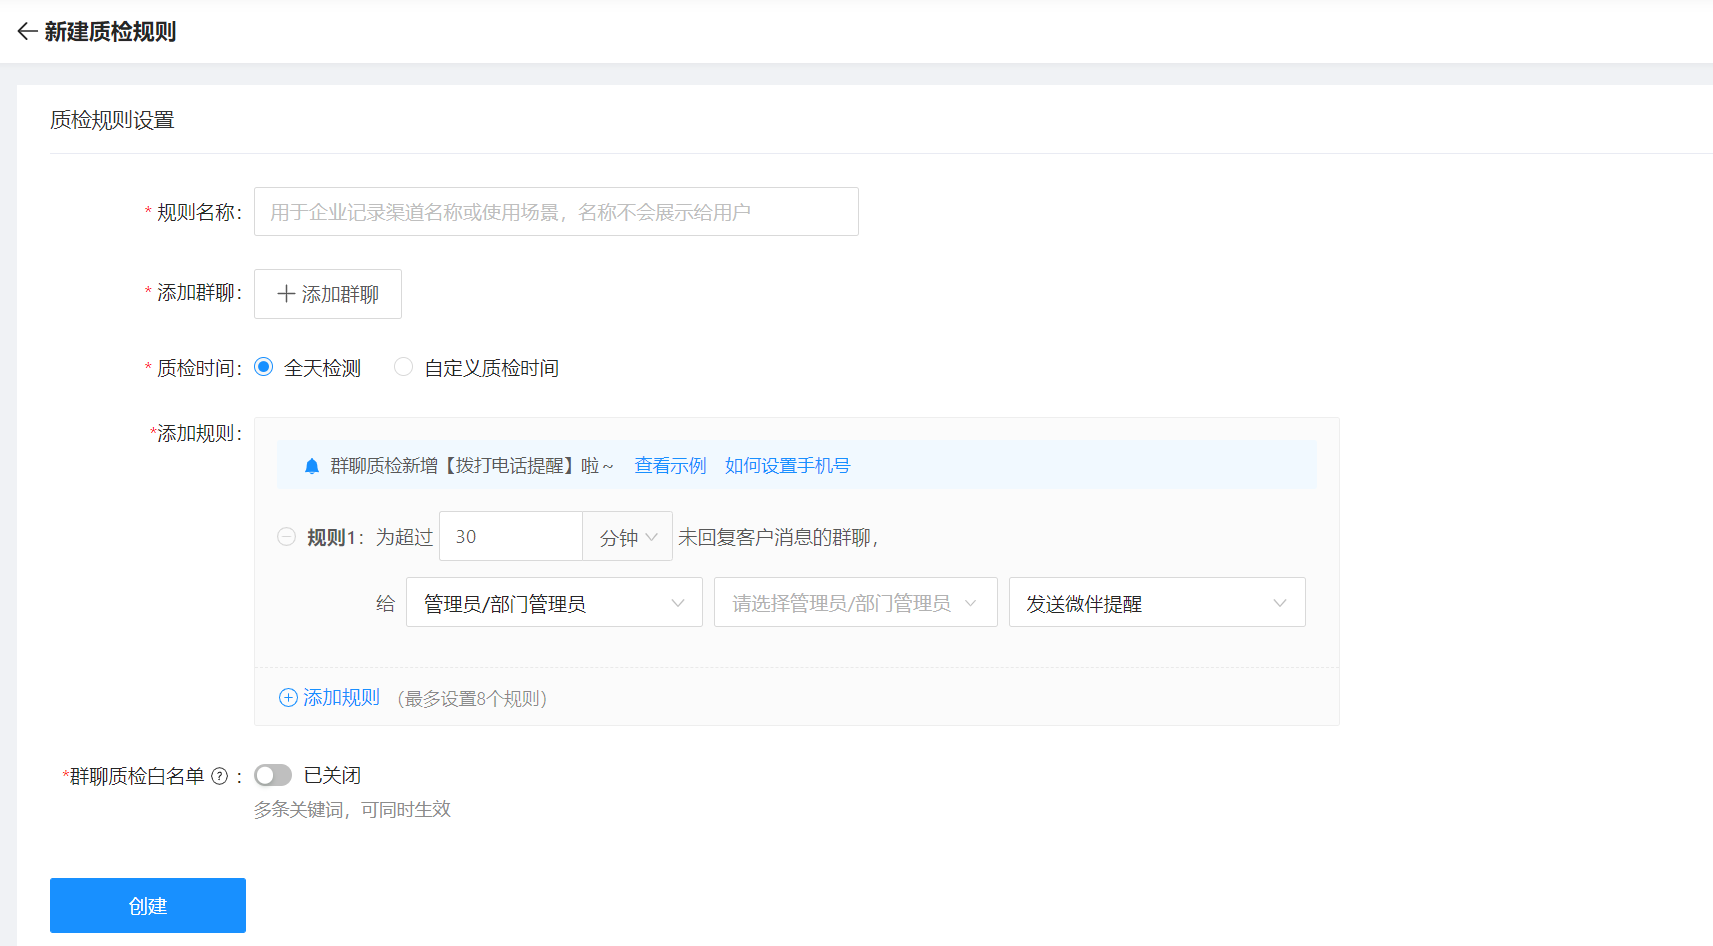Click the 30 timeout value field
This screenshot has width=1713, height=946.
tap(511, 537)
